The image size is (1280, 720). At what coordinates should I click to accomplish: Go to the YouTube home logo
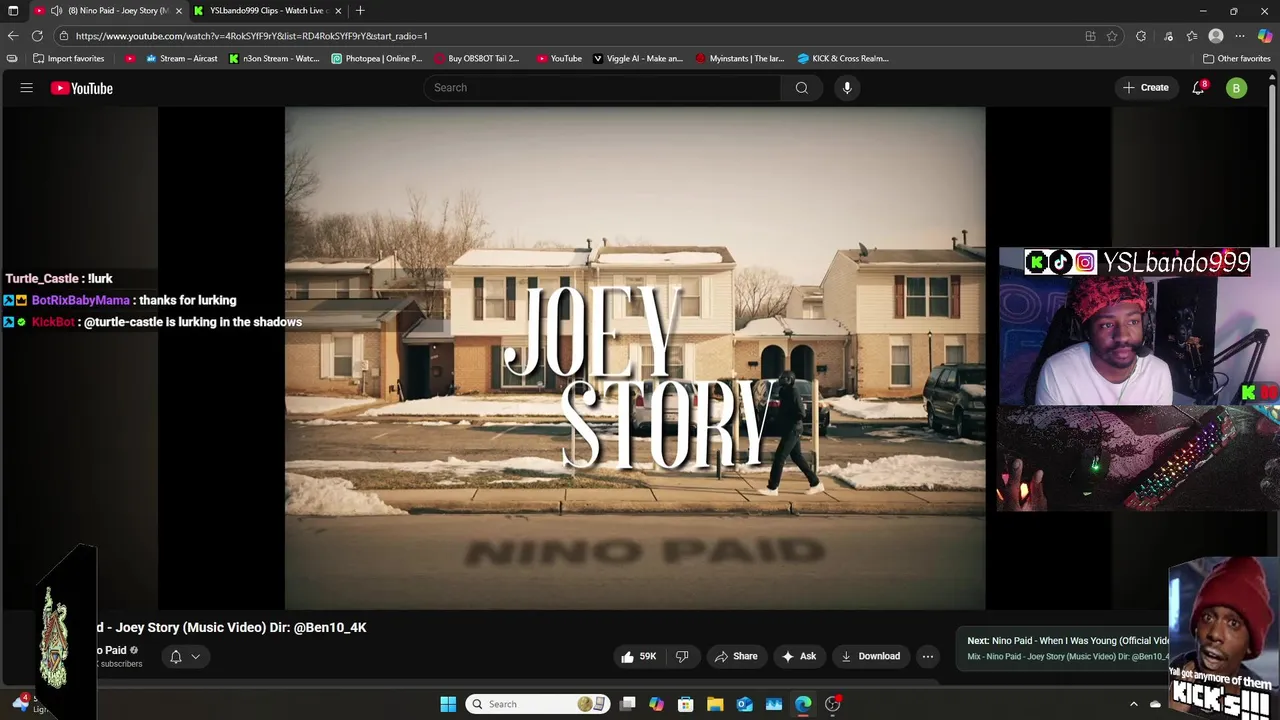pyautogui.click(x=82, y=88)
